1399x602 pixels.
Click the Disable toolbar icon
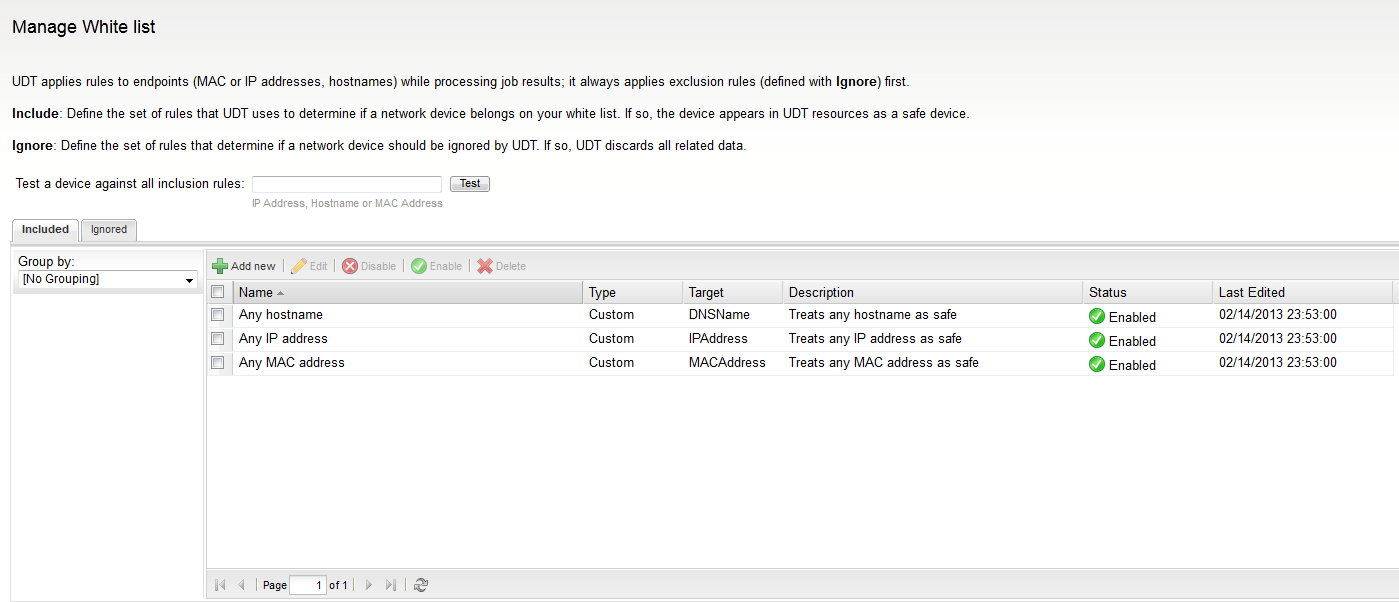click(x=352, y=265)
